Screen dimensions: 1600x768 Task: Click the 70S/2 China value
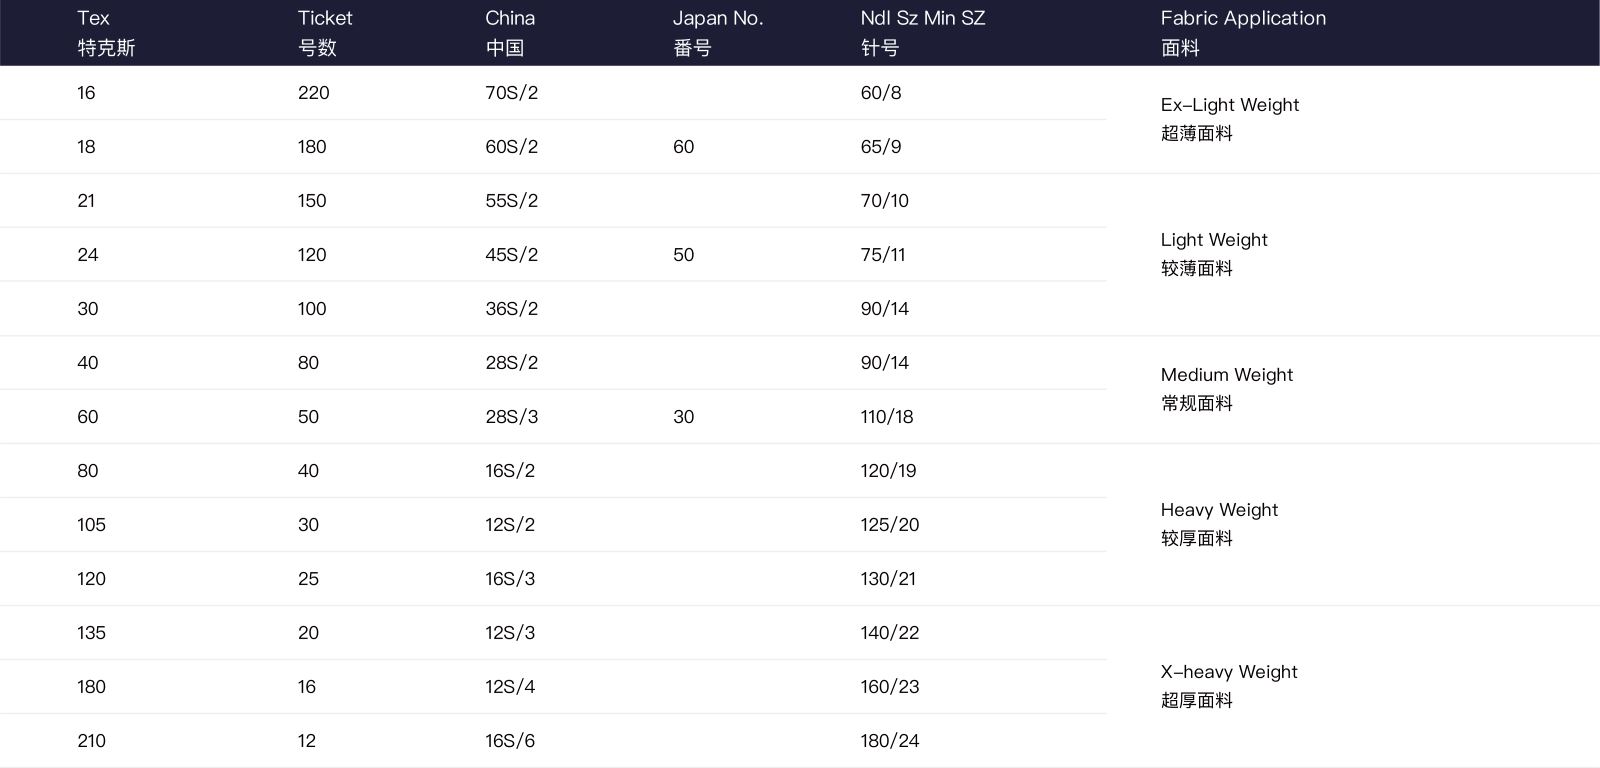pyautogui.click(x=512, y=93)
